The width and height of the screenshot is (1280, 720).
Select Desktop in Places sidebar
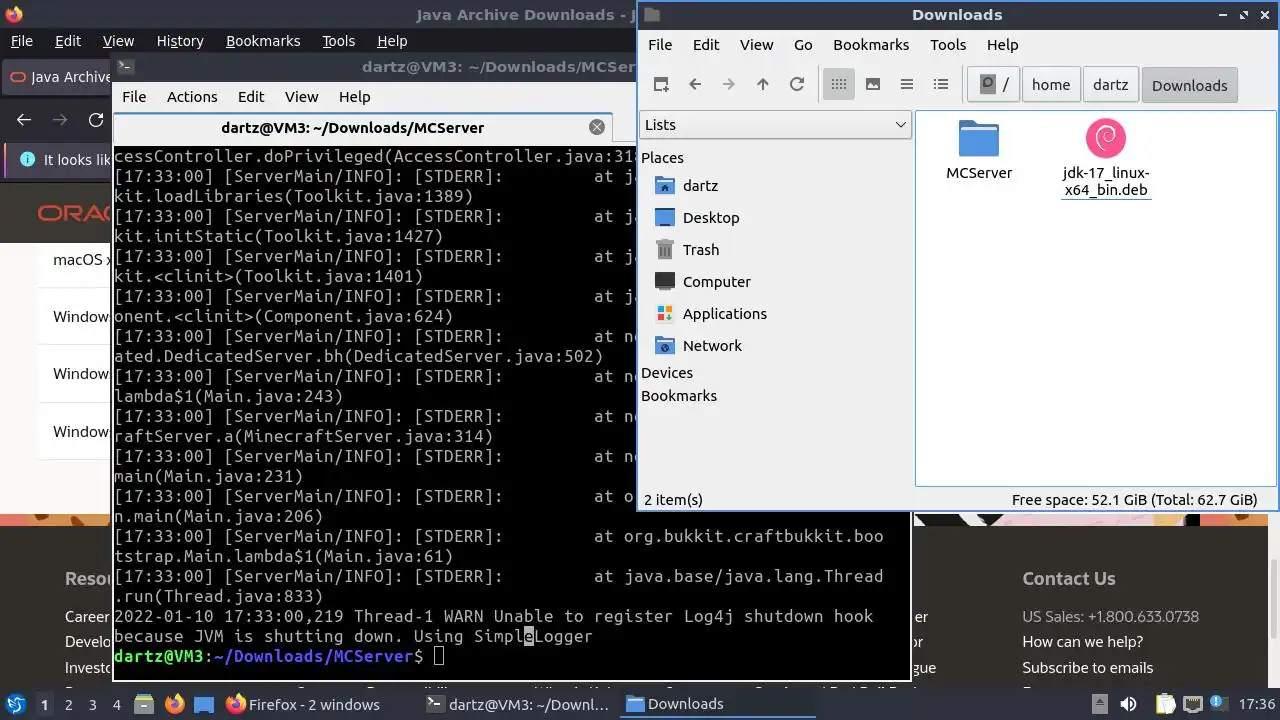pyautogui.click(x=697, y=218)
